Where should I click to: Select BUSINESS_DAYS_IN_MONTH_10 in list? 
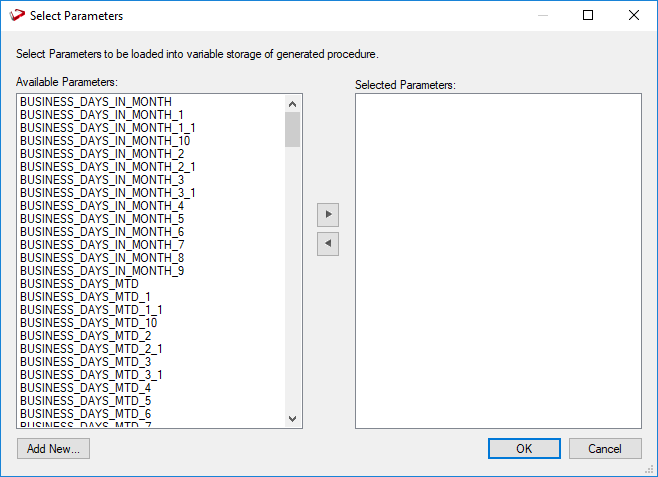tap(105, 141)
